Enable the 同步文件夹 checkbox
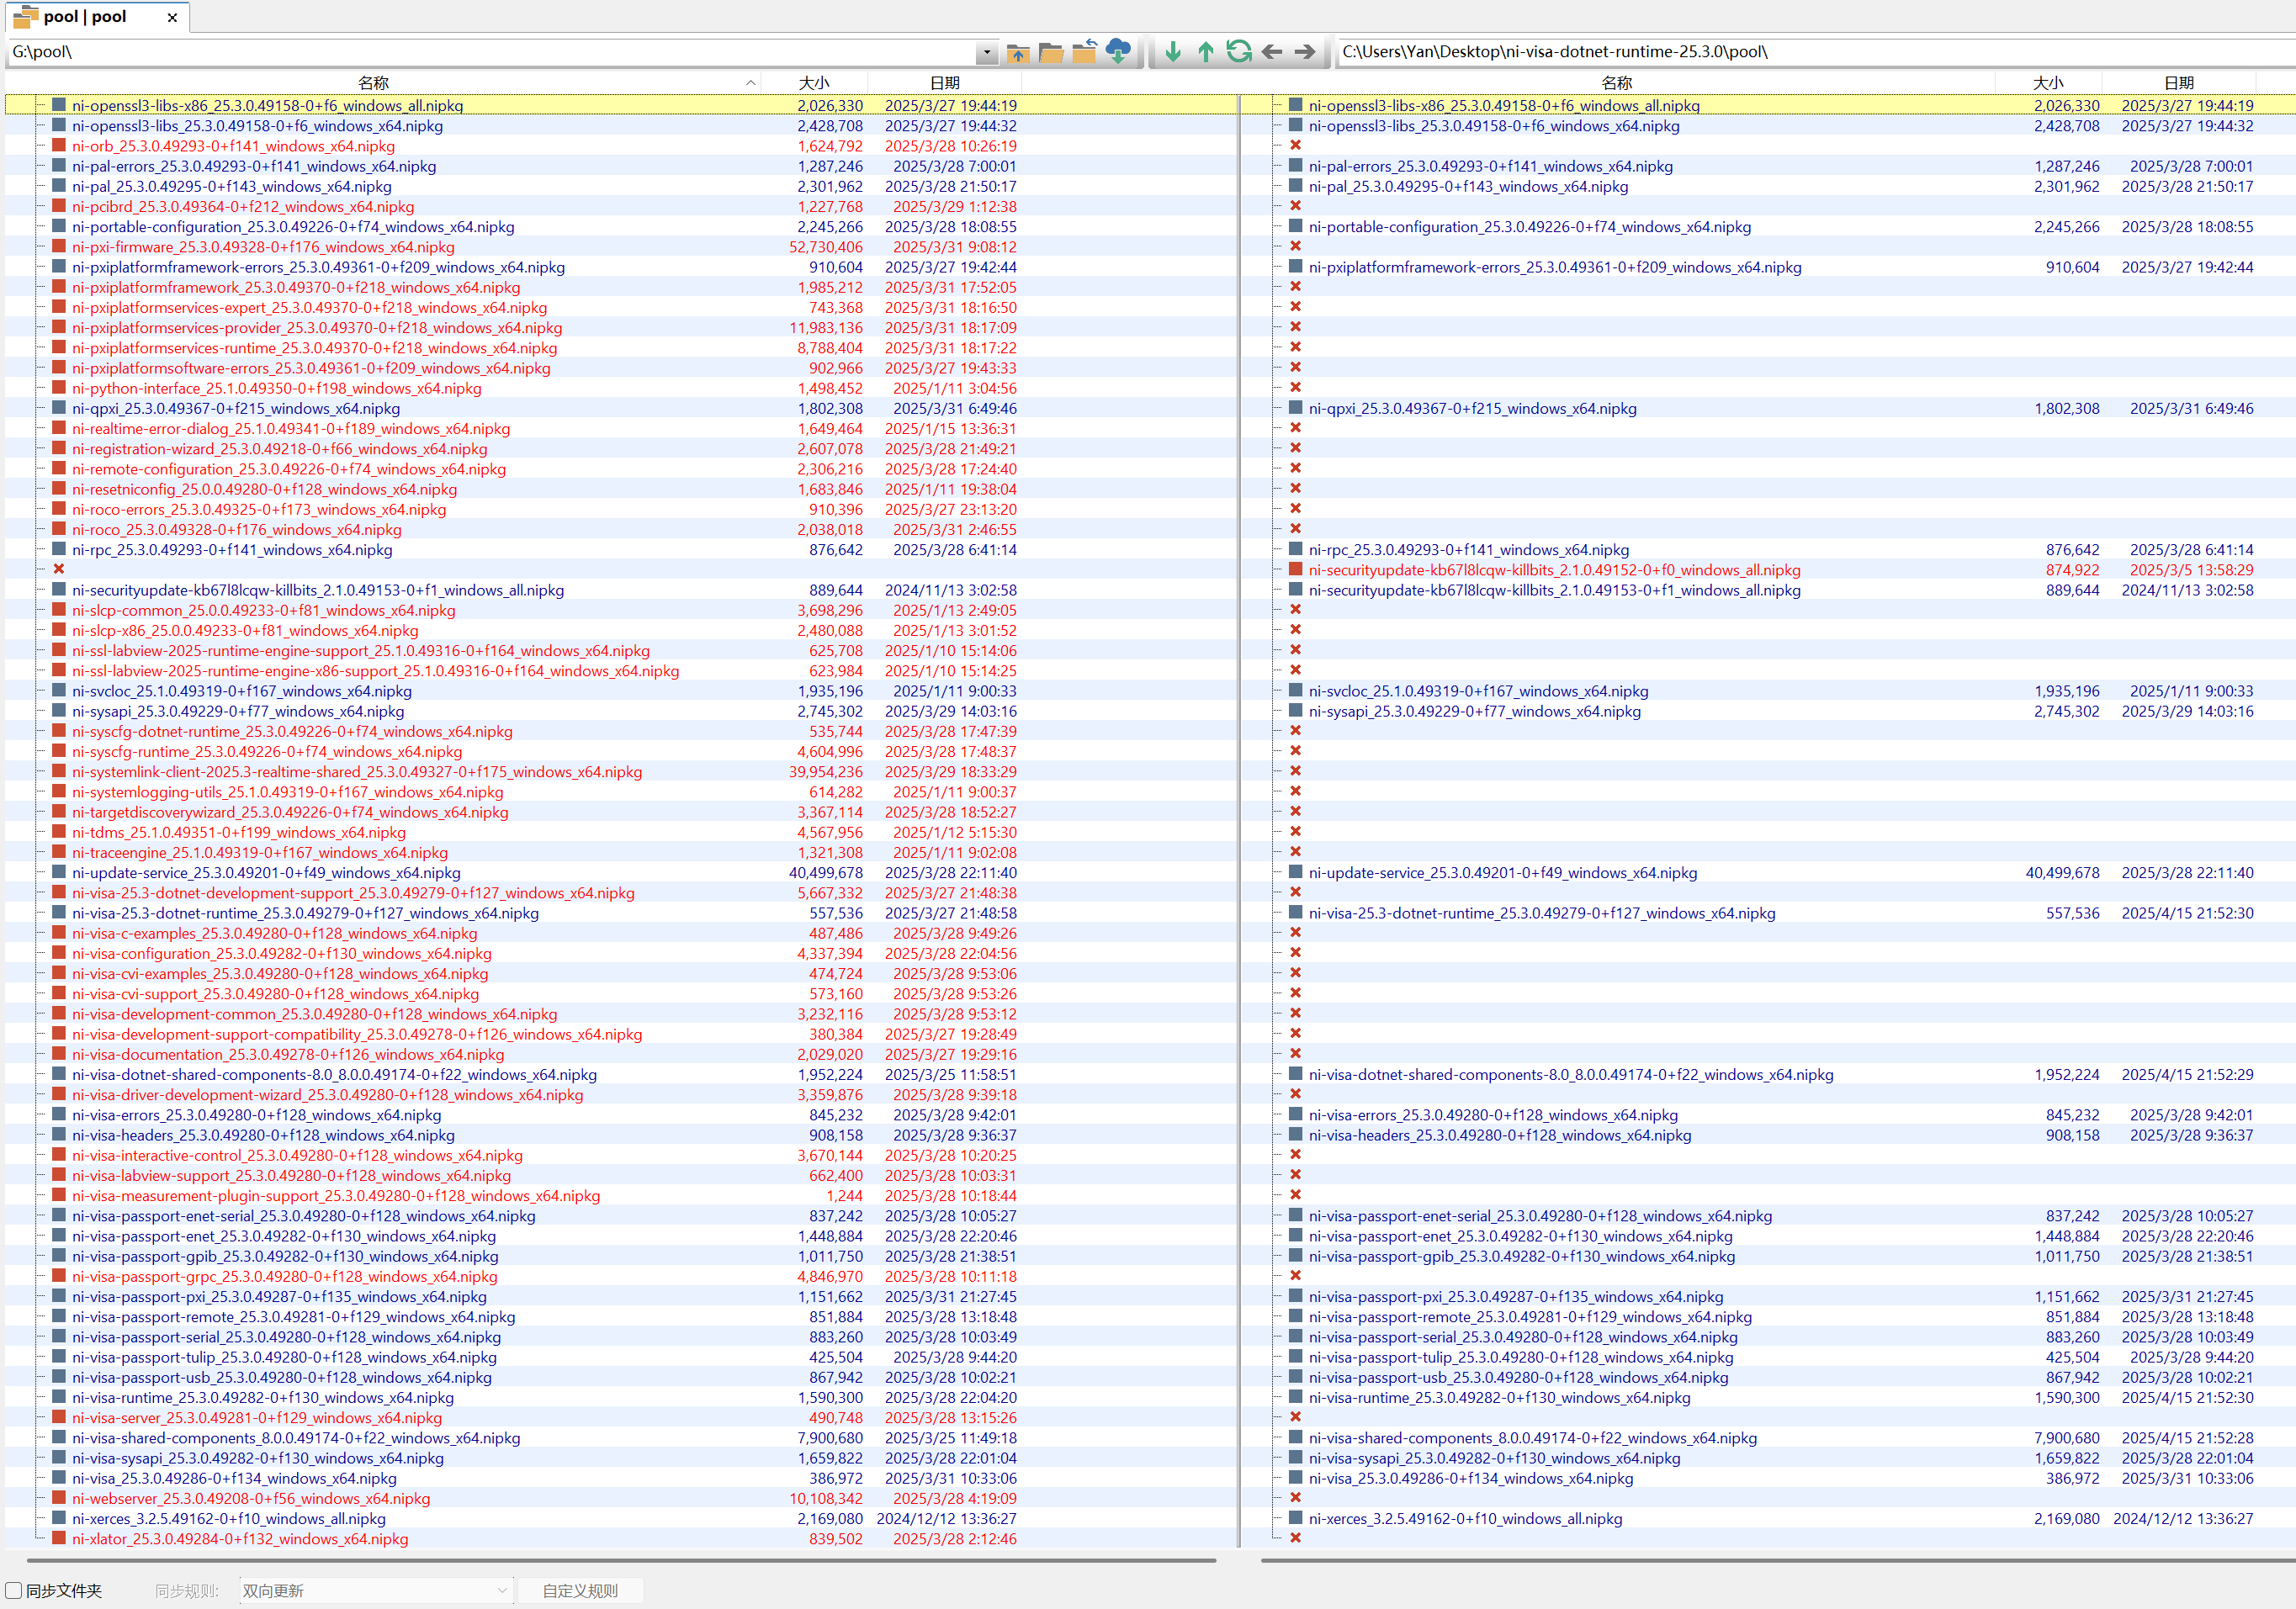This screenshot has width=2296, height=1609. click(x=14, y=1590)
